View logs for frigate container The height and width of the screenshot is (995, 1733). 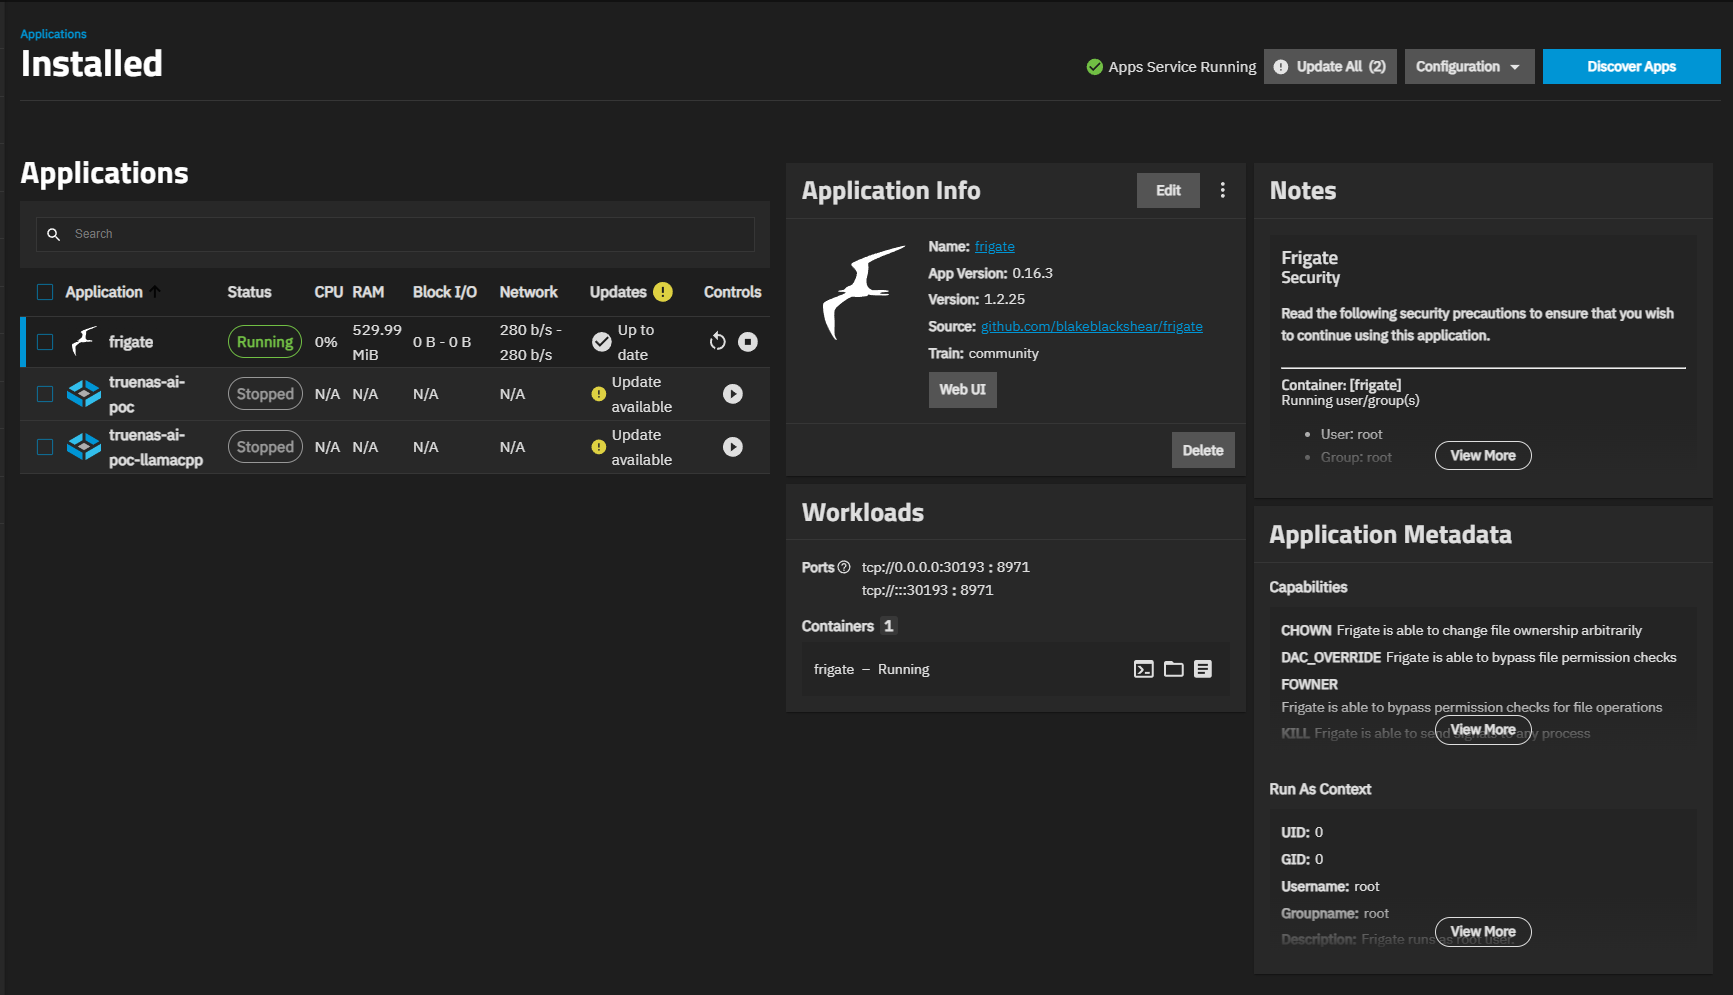coord(1203,669)
